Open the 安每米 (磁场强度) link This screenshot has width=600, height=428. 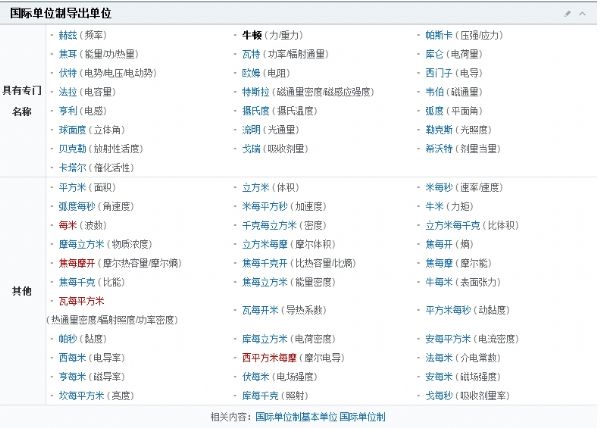point(439,376)
